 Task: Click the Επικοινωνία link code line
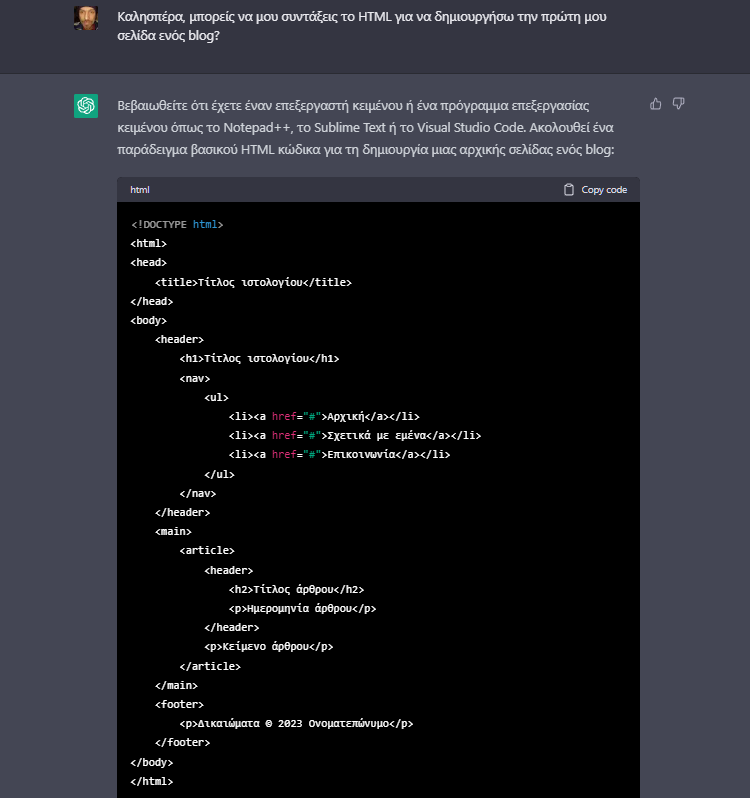(x=339, y=454)
